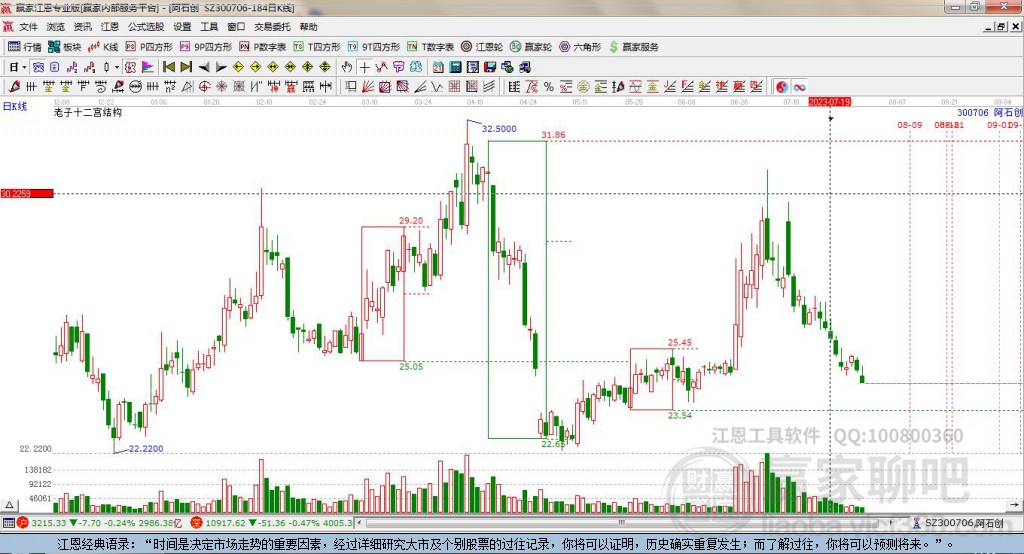Expand volume panel with triangle button

click(9, 505)
